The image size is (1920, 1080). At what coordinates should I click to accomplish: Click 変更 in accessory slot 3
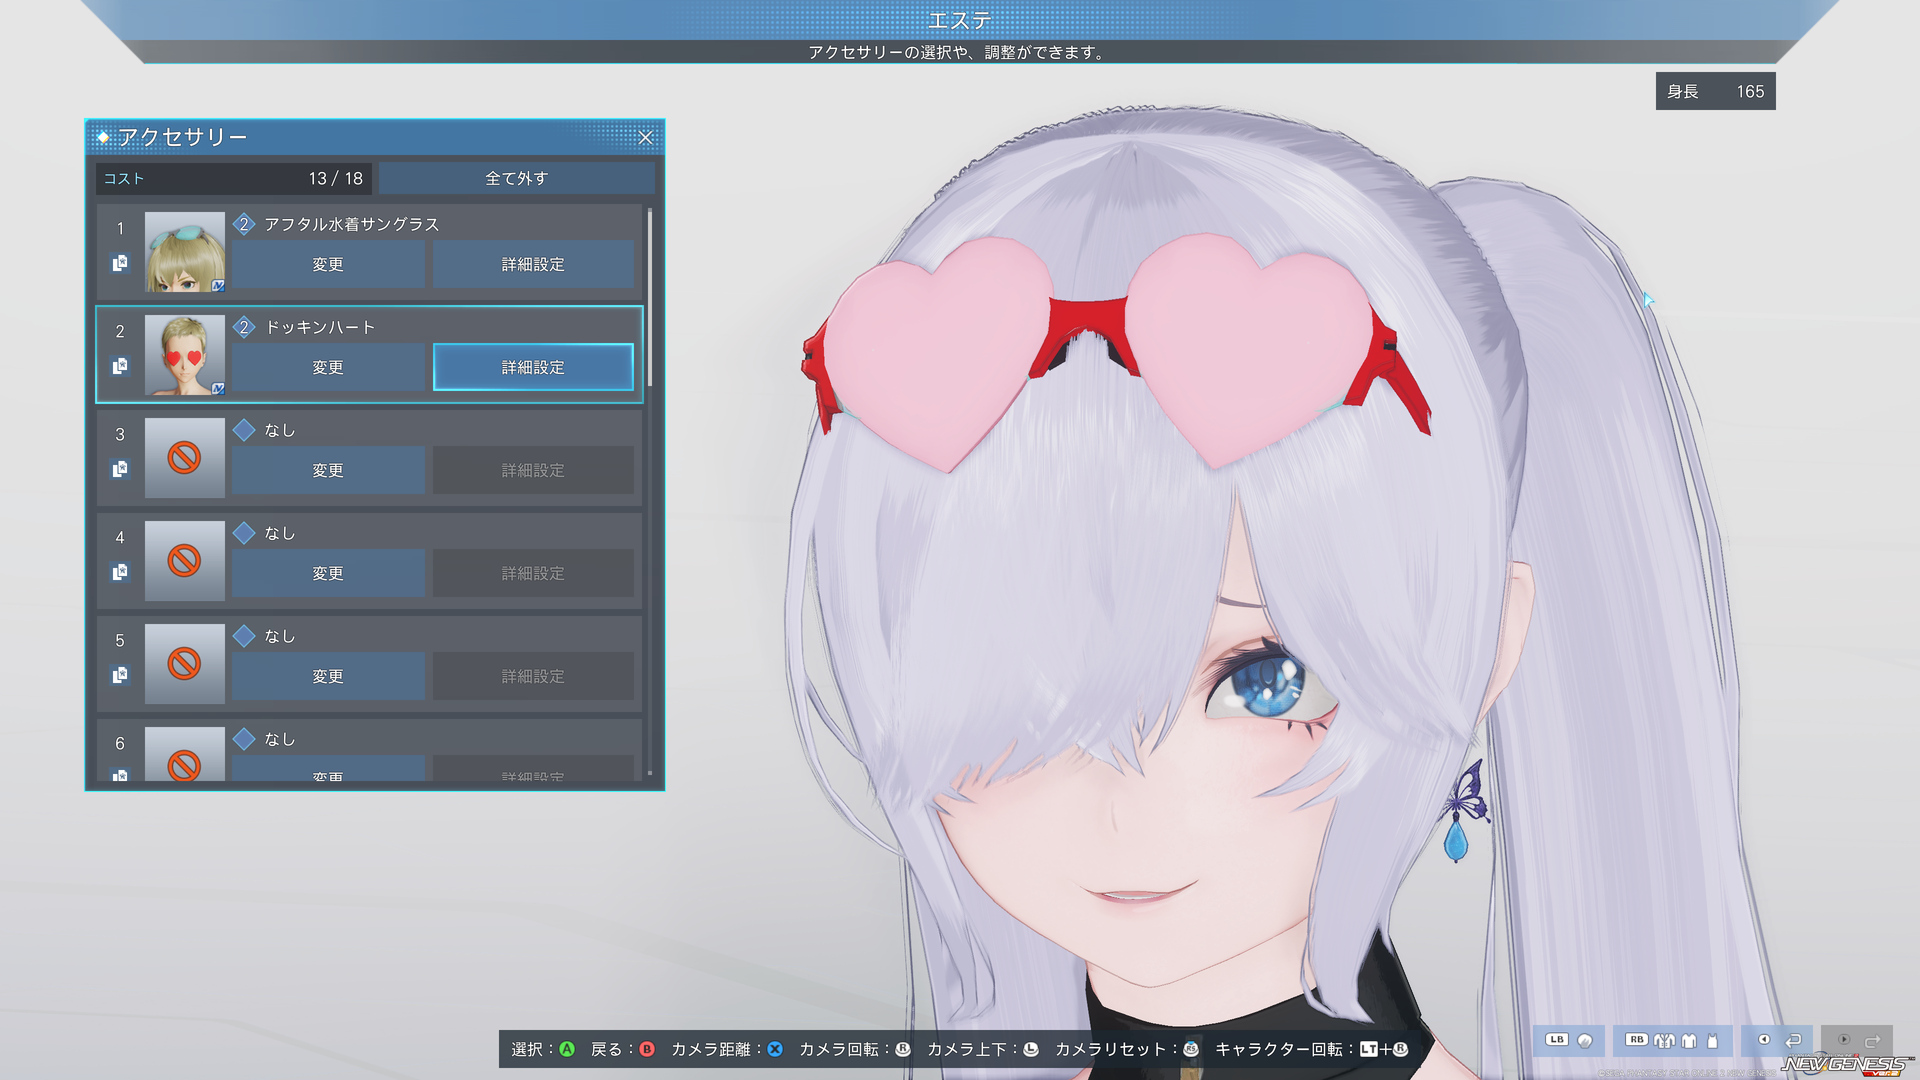(x=328, y=470)
